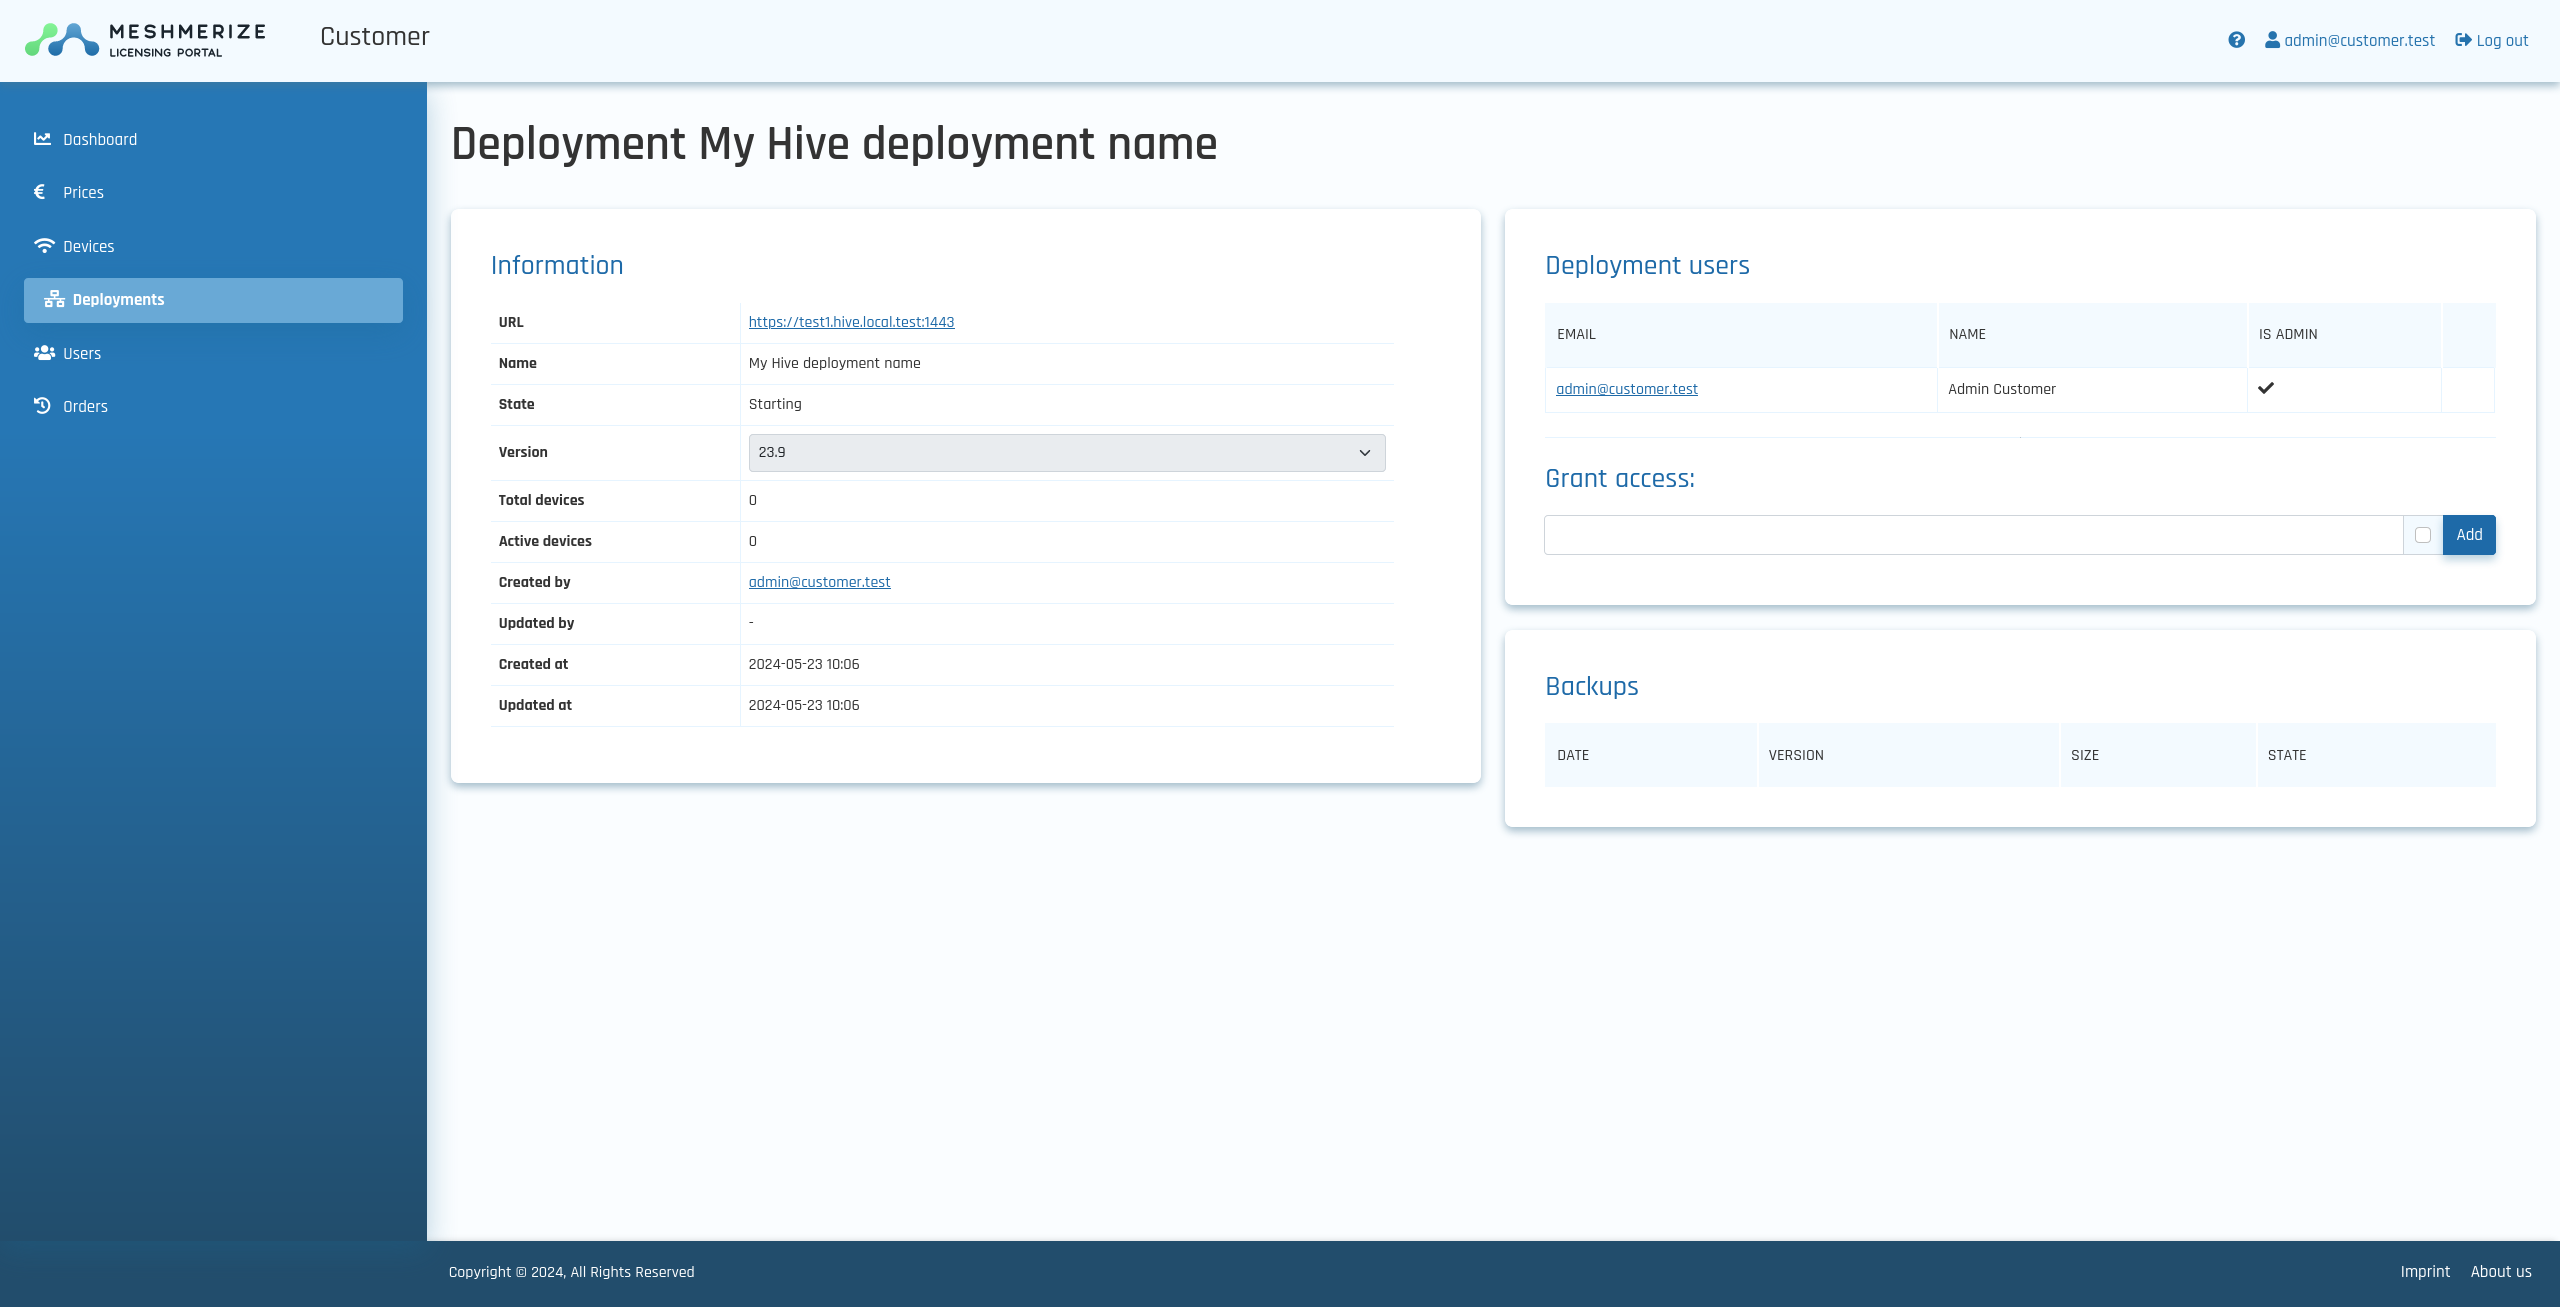Click the Users group icon
Viewport: 2560px width, 1307px height.
(44, 353)
